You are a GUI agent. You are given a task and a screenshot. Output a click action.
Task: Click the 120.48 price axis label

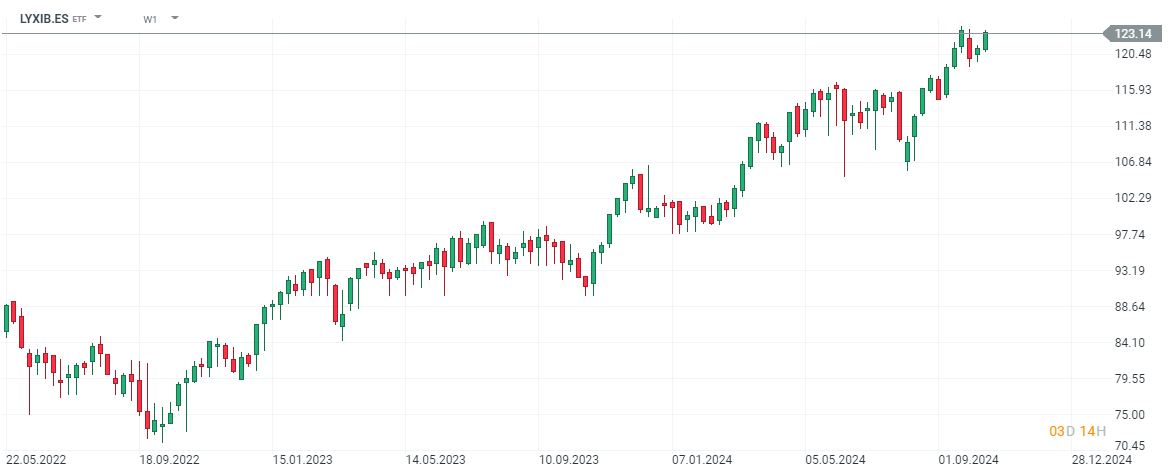click(1132, 54)
